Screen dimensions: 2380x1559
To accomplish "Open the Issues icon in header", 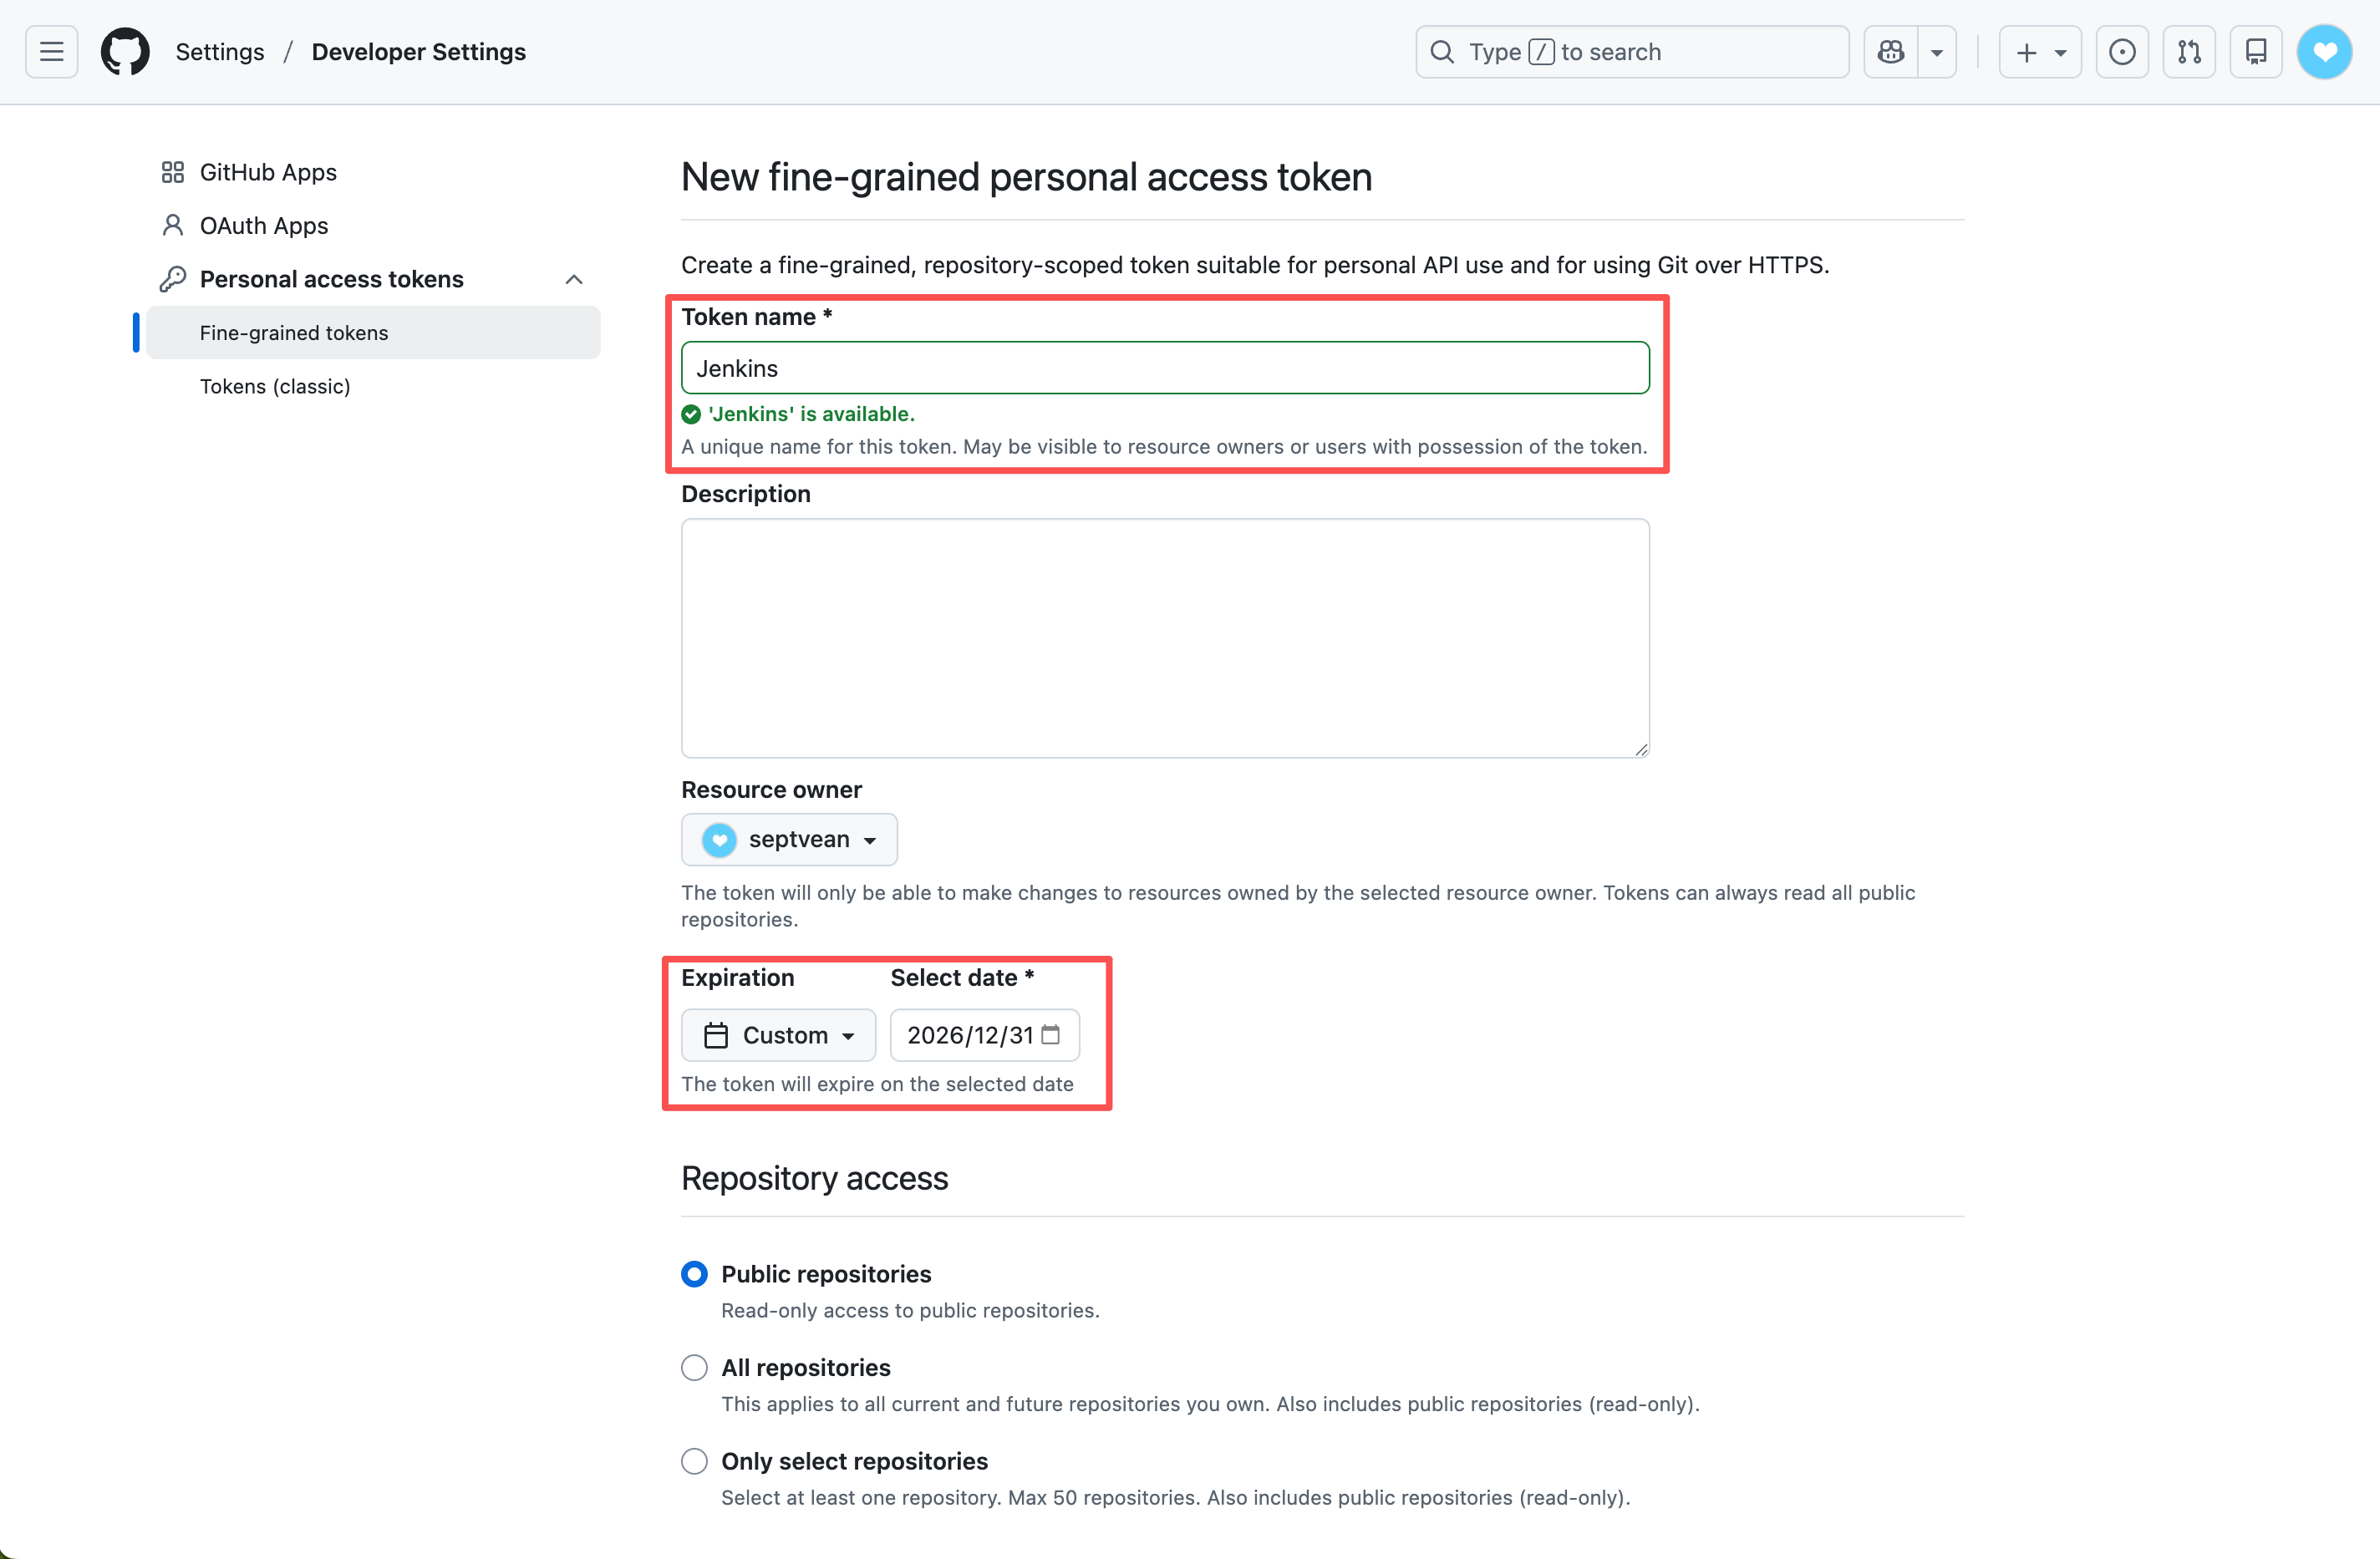I will pyautogui.click(x=2121, y=52).
